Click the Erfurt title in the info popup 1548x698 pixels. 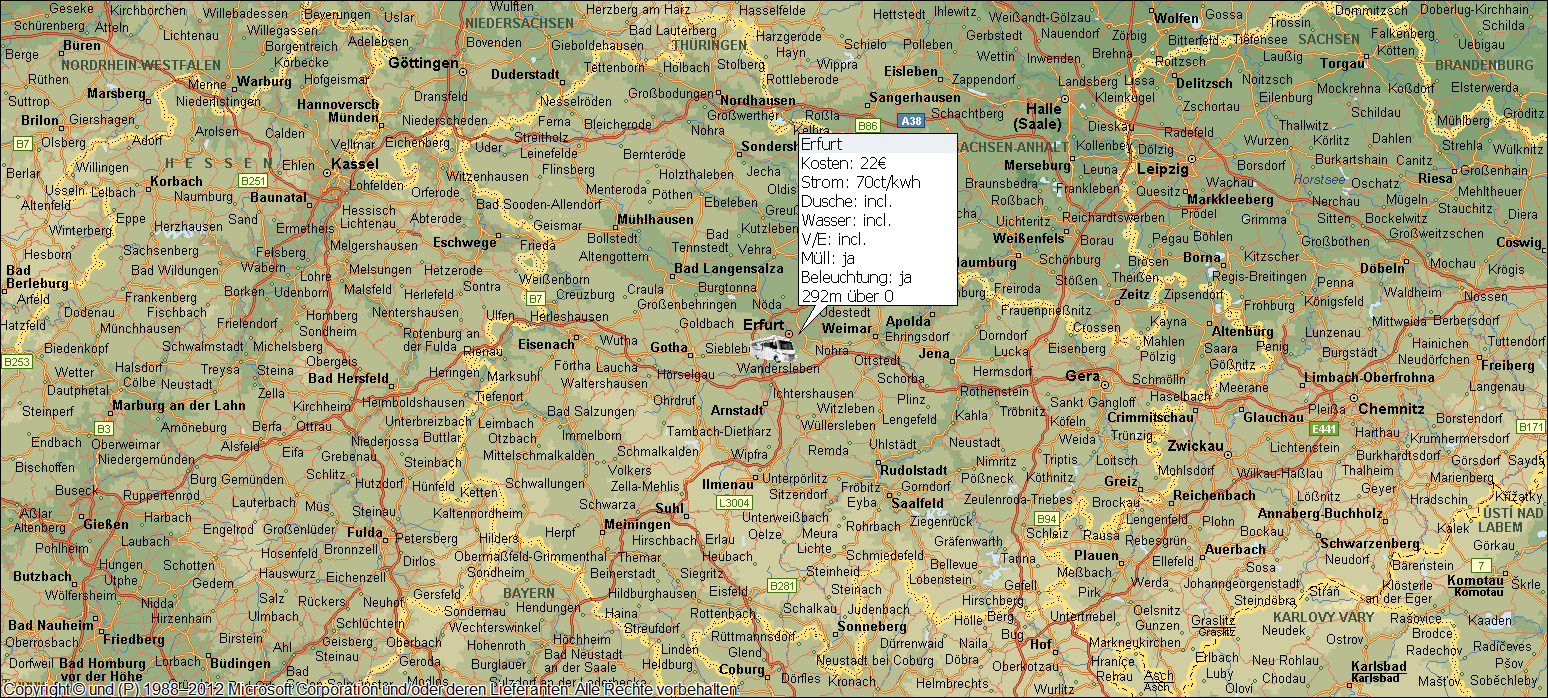pyautogui.click(x=821, y=144)
